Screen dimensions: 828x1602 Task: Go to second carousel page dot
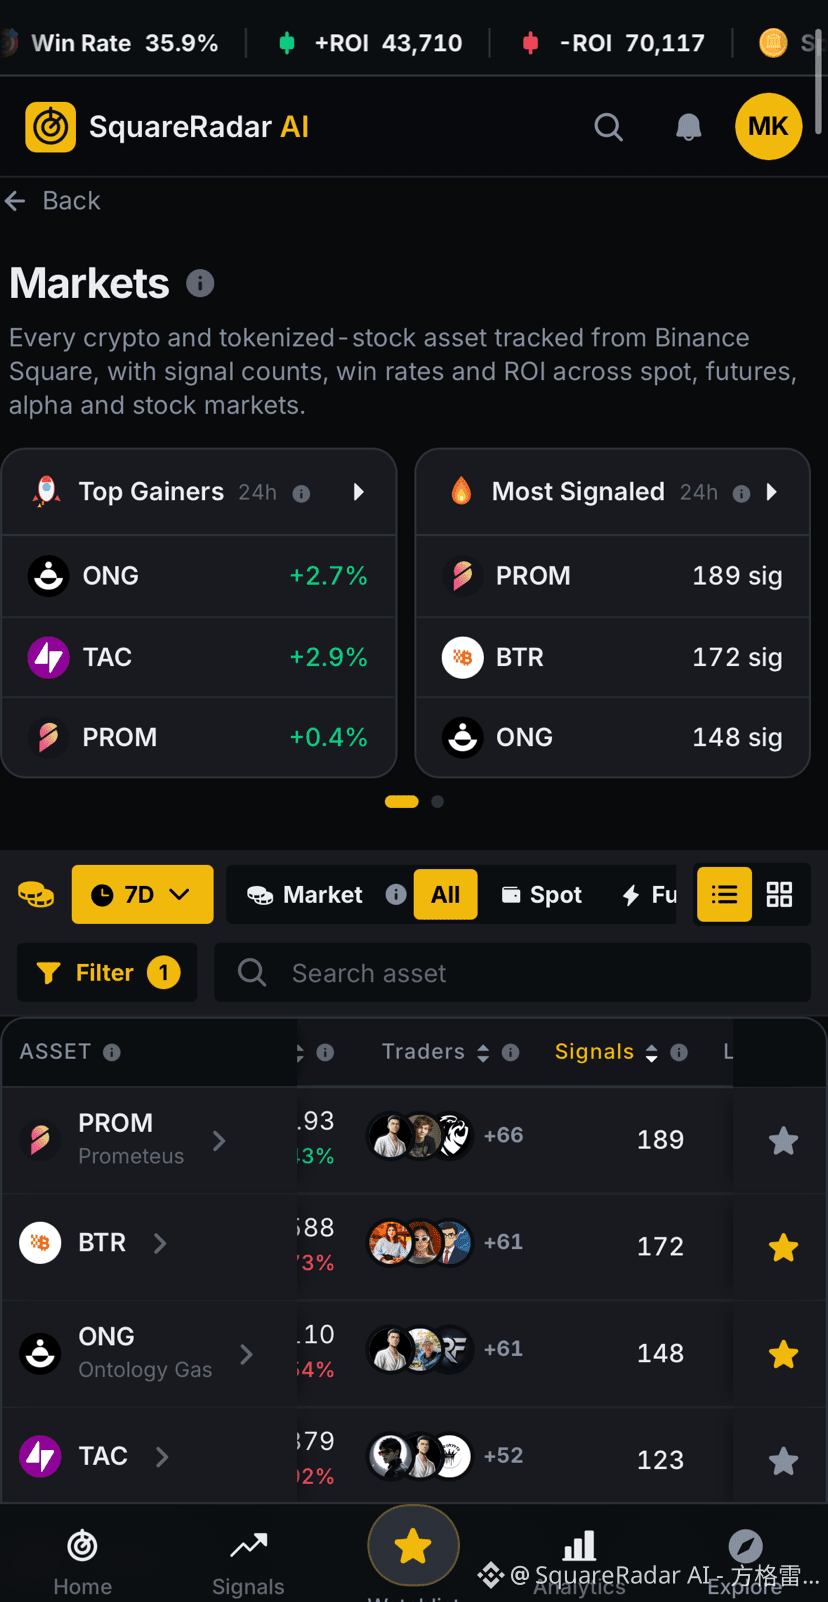pyautogui.click(x=437, y=801)
